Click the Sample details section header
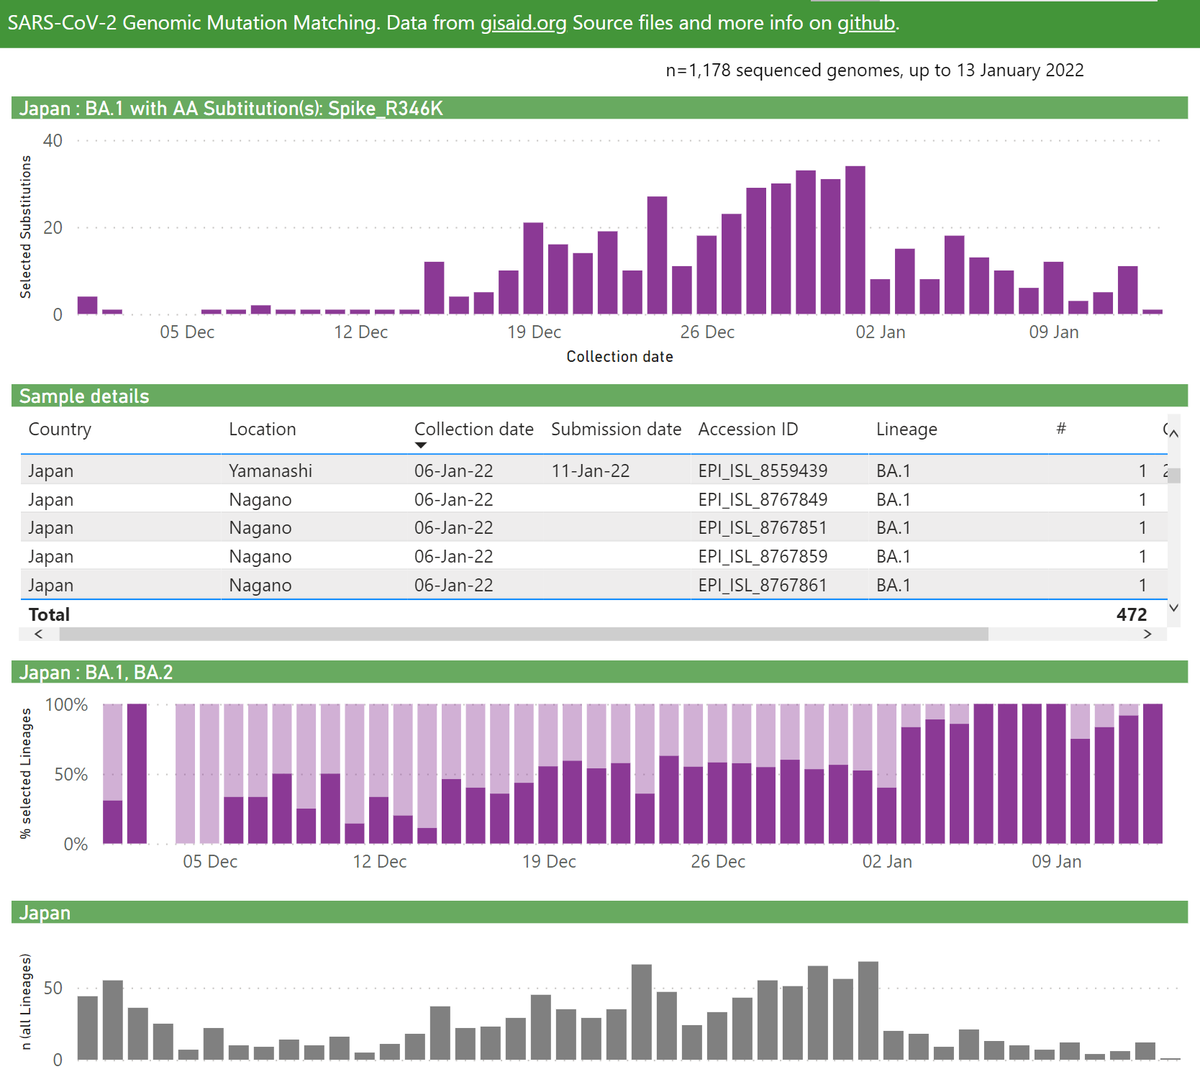This screenshot has height=1082, width=1200. (600, 396)
